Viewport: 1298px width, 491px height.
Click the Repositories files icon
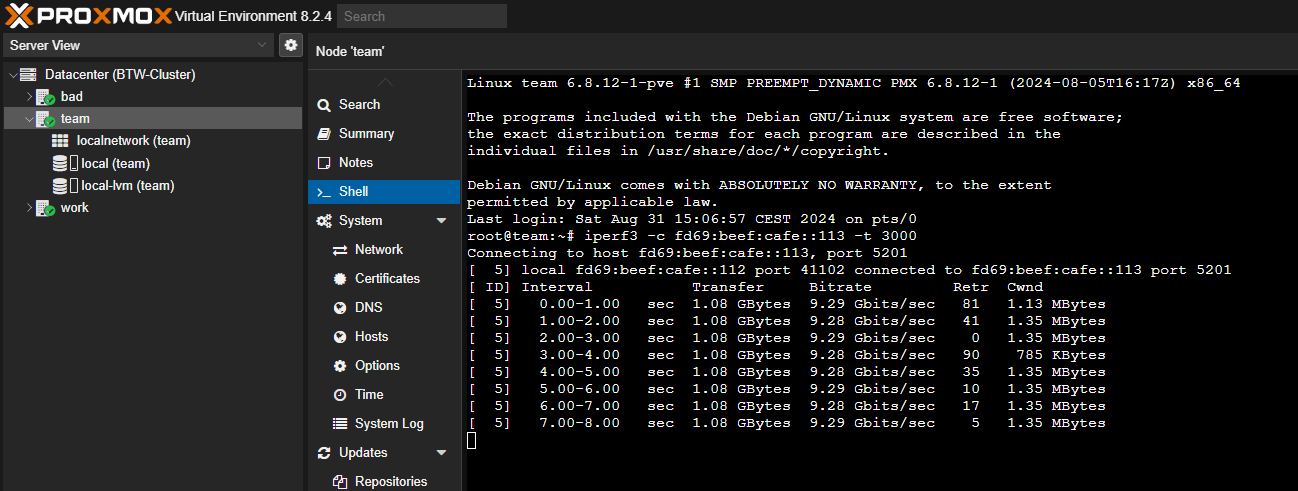tap(340, 482)
